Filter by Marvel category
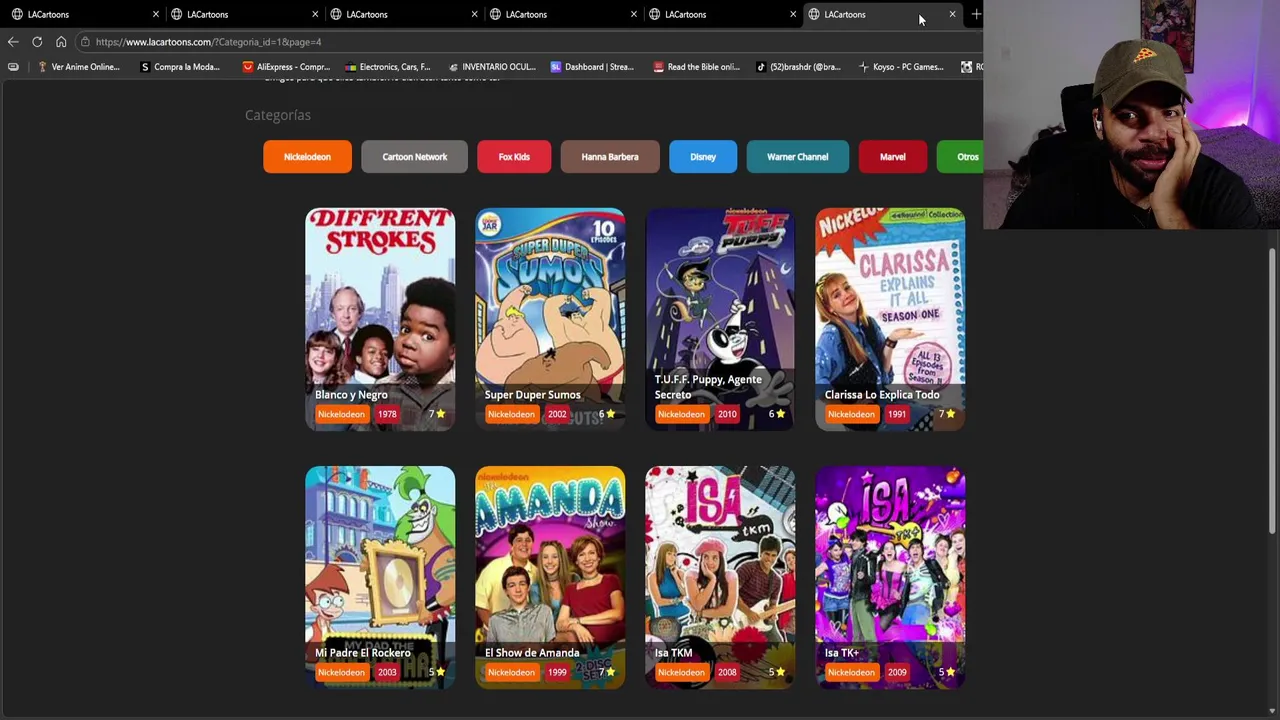Viewport: 1280px width, 720px height. coord(892,157)
